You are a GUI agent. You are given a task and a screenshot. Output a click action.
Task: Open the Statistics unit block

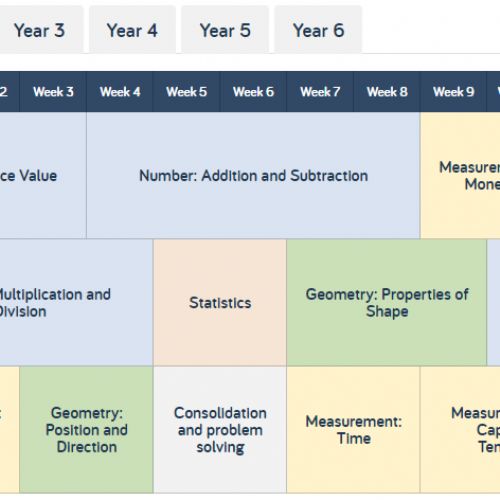point(220,303)
